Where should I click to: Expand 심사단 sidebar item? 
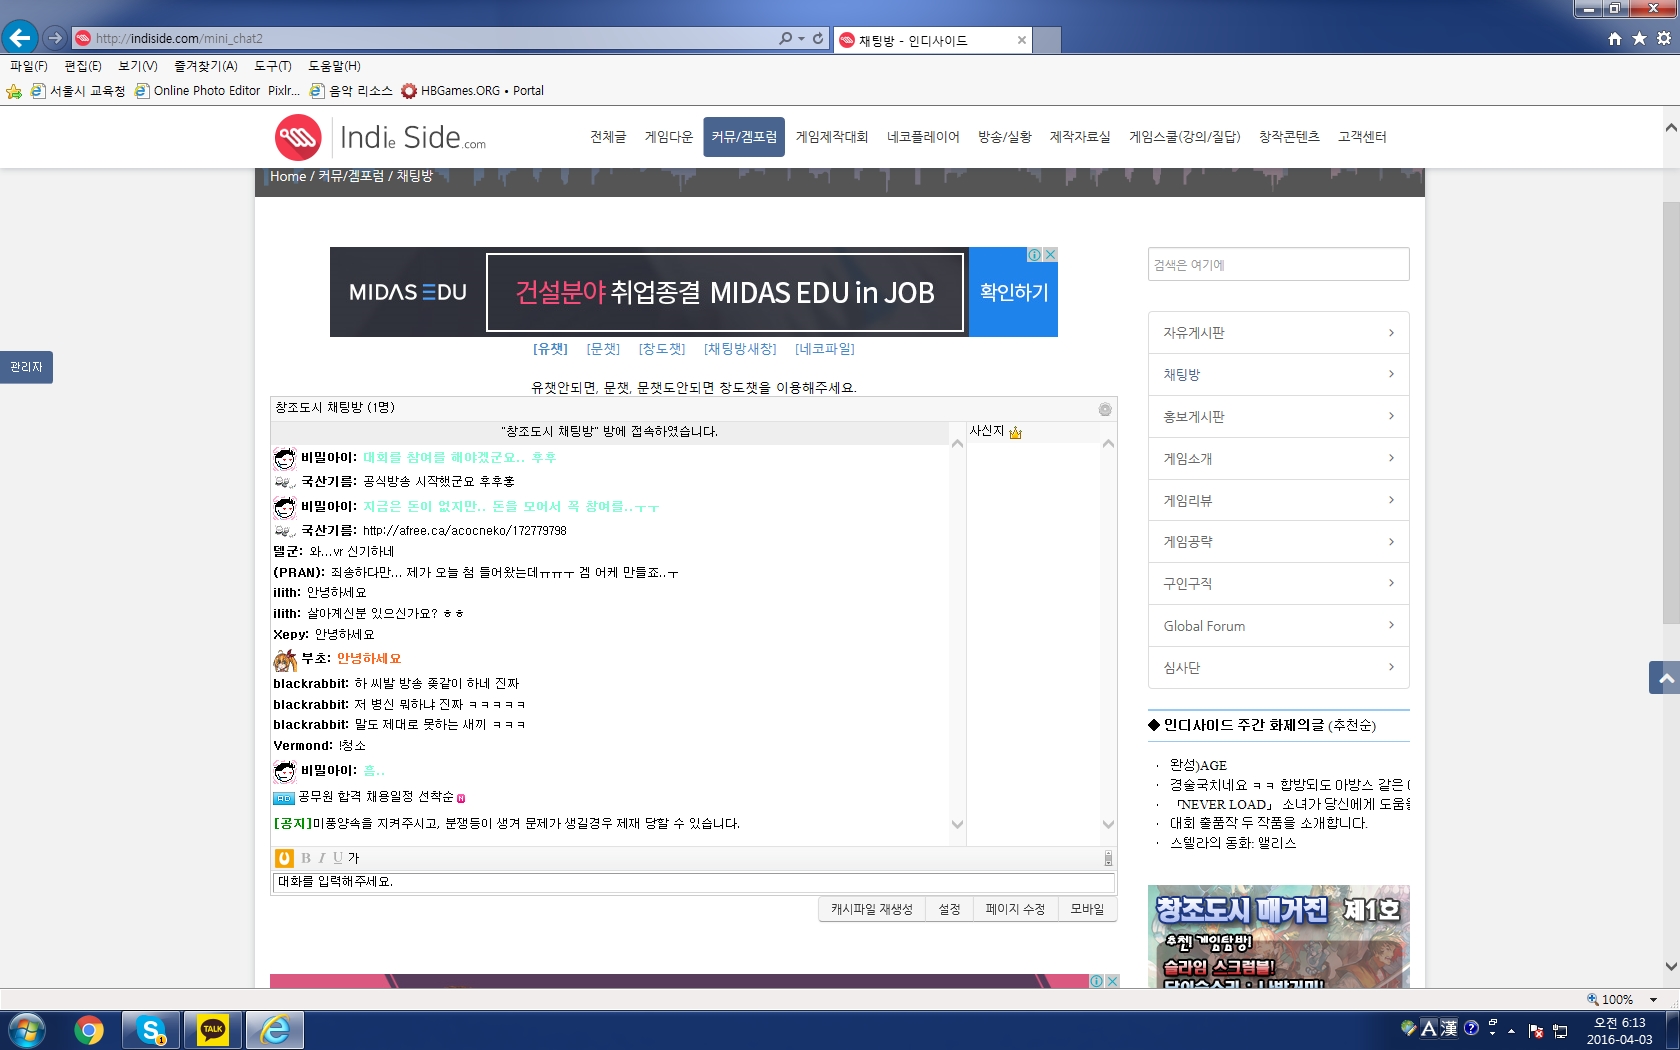[x=1279, y=668]
